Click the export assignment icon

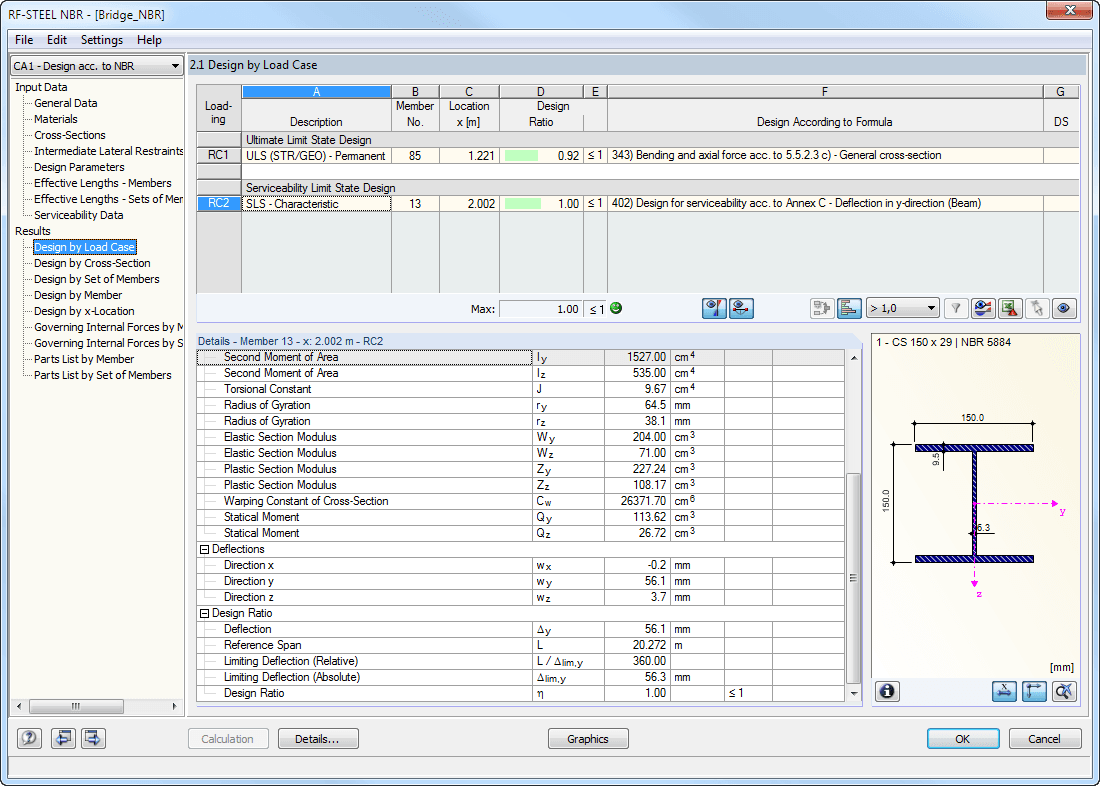[822, 308]
